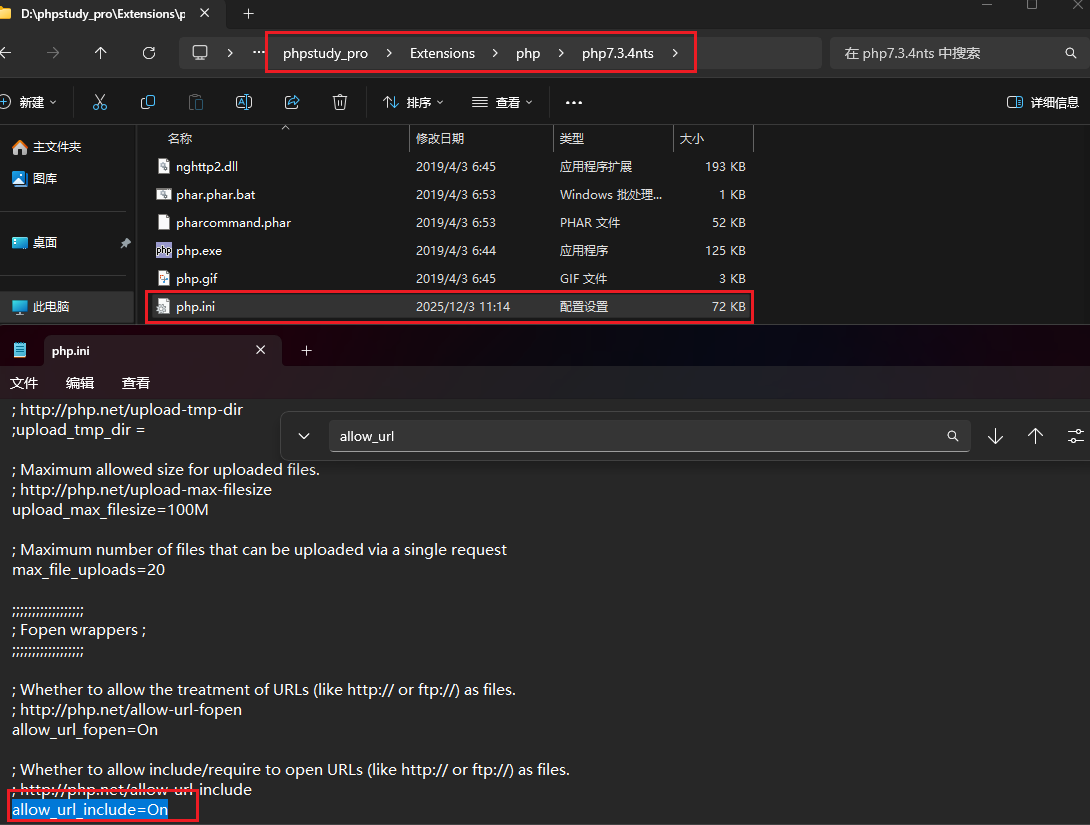Go up one folder level

[101, 53]
